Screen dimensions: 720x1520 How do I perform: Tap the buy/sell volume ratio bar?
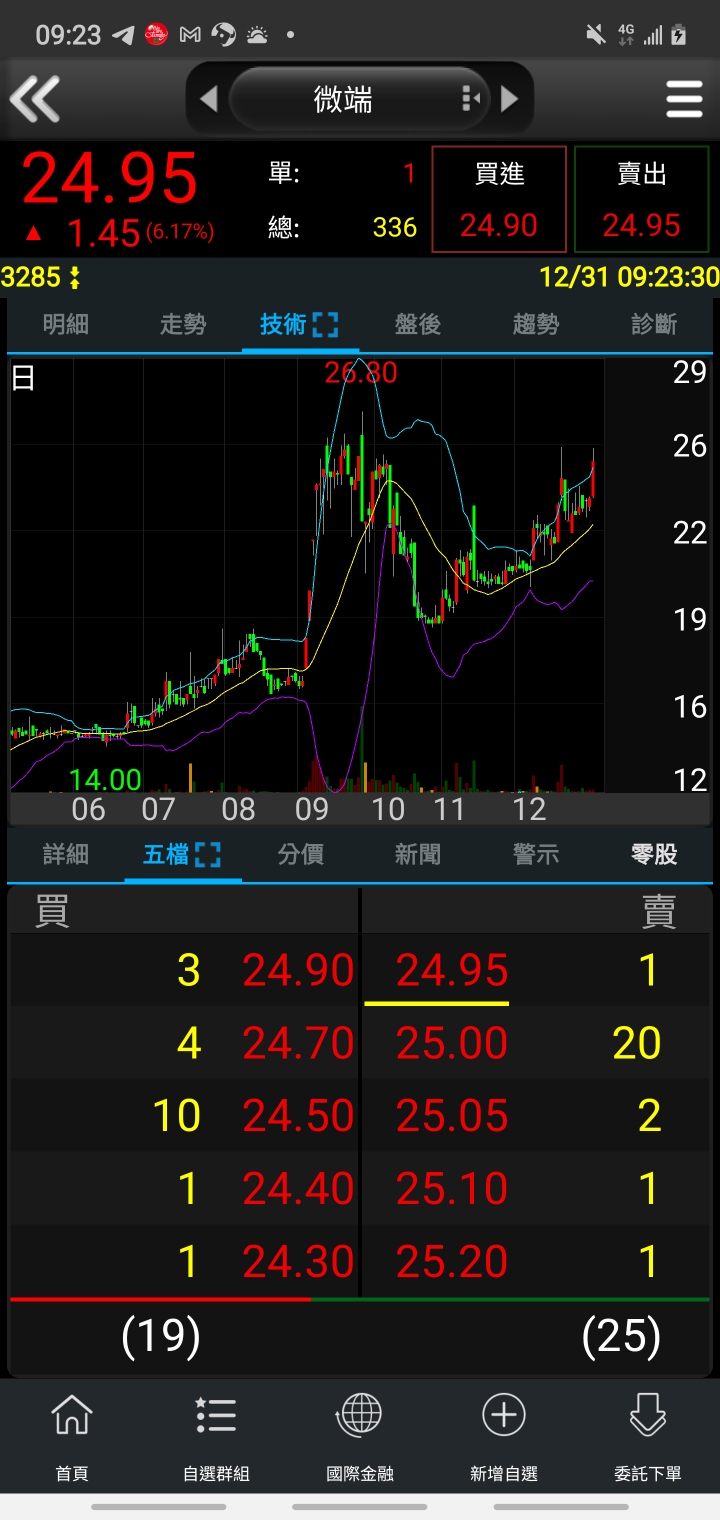(x=360, y=1299)
